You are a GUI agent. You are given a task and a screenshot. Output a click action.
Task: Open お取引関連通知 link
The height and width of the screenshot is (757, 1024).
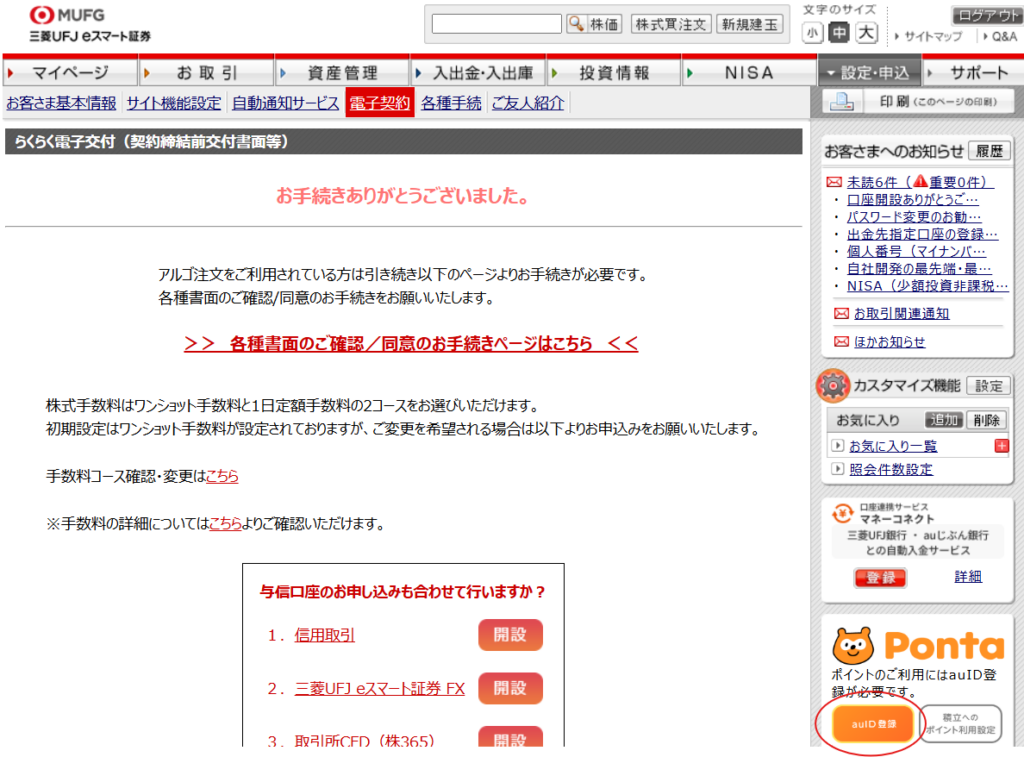901,314
